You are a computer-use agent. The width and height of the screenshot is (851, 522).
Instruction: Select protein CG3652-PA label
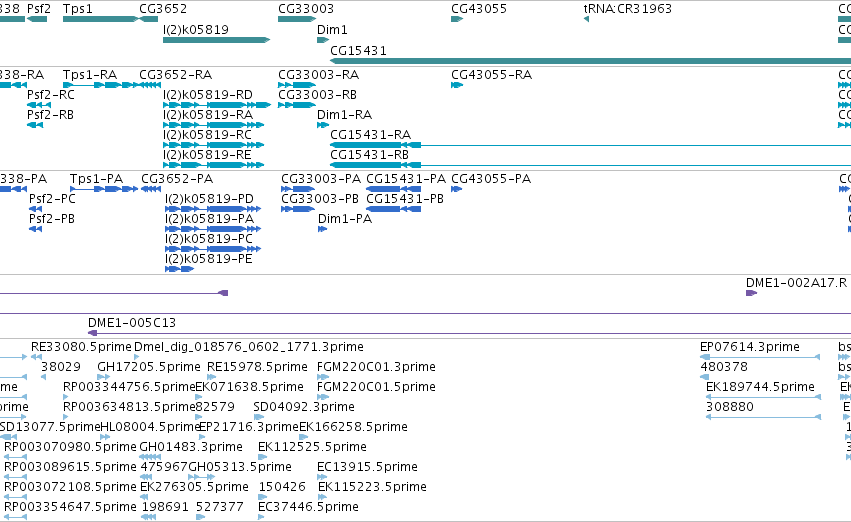point(177,179)
